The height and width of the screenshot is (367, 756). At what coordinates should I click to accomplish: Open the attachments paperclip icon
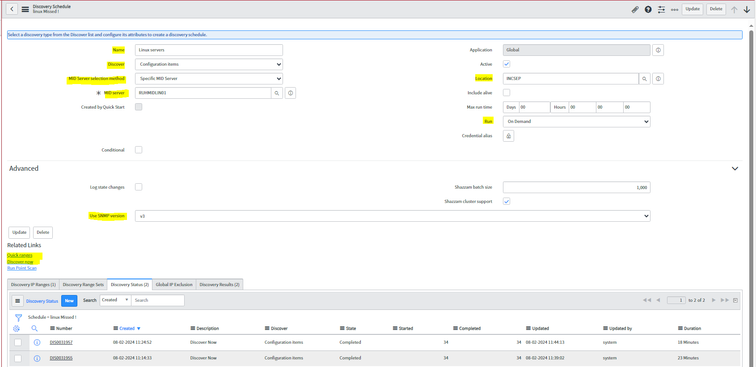point(635,9)
